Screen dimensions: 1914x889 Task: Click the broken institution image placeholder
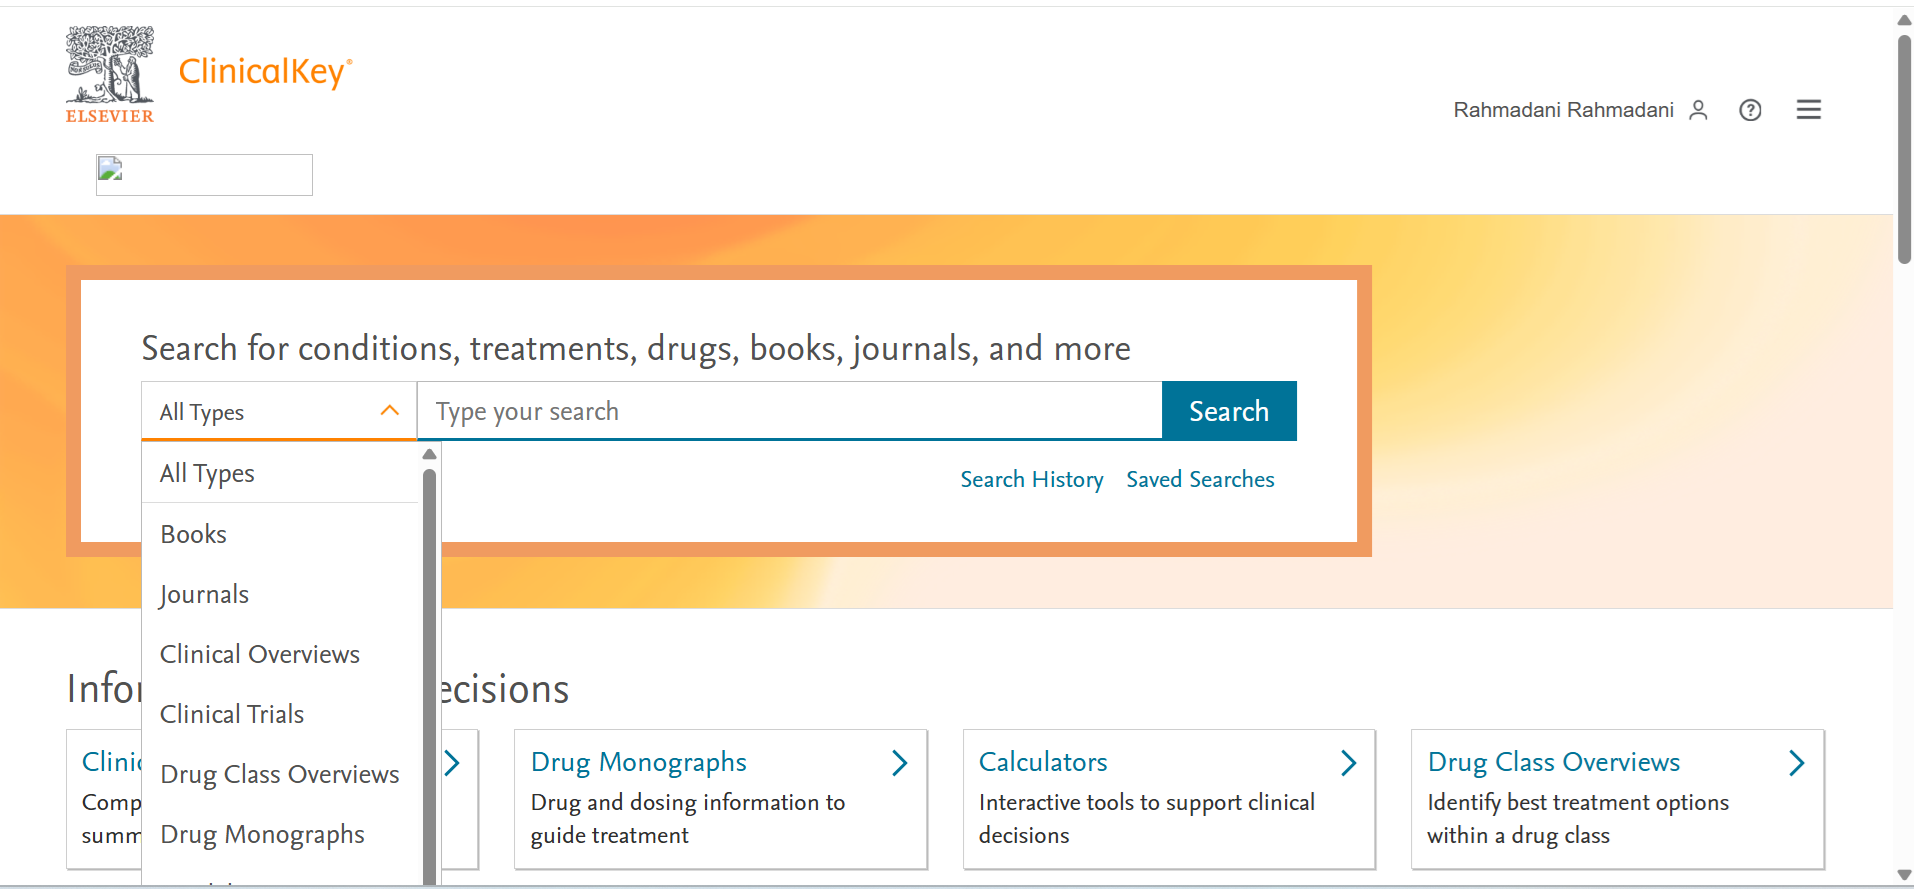point(204,175)
